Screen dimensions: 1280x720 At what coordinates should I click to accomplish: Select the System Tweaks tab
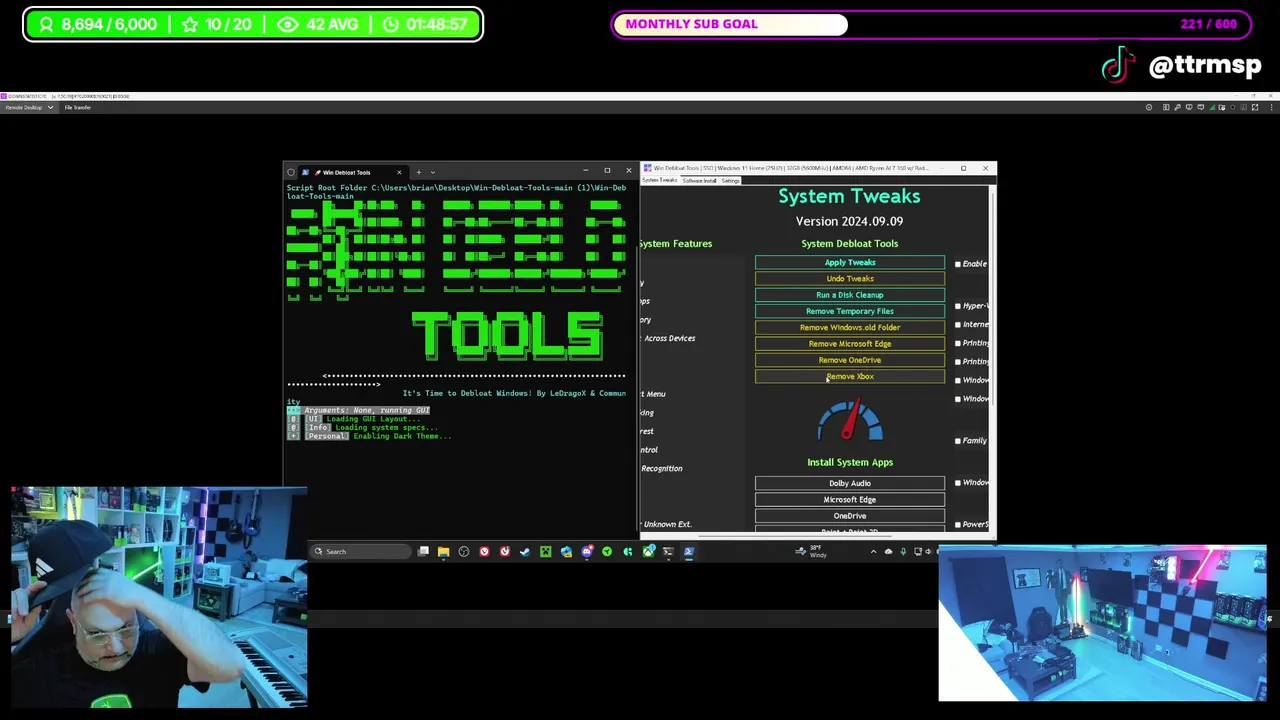(x=660, y=181)
